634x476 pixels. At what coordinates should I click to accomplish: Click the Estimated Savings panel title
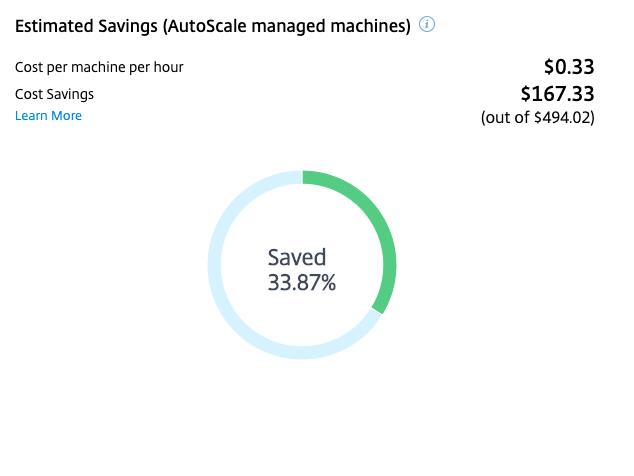click(x=213, y=26)
